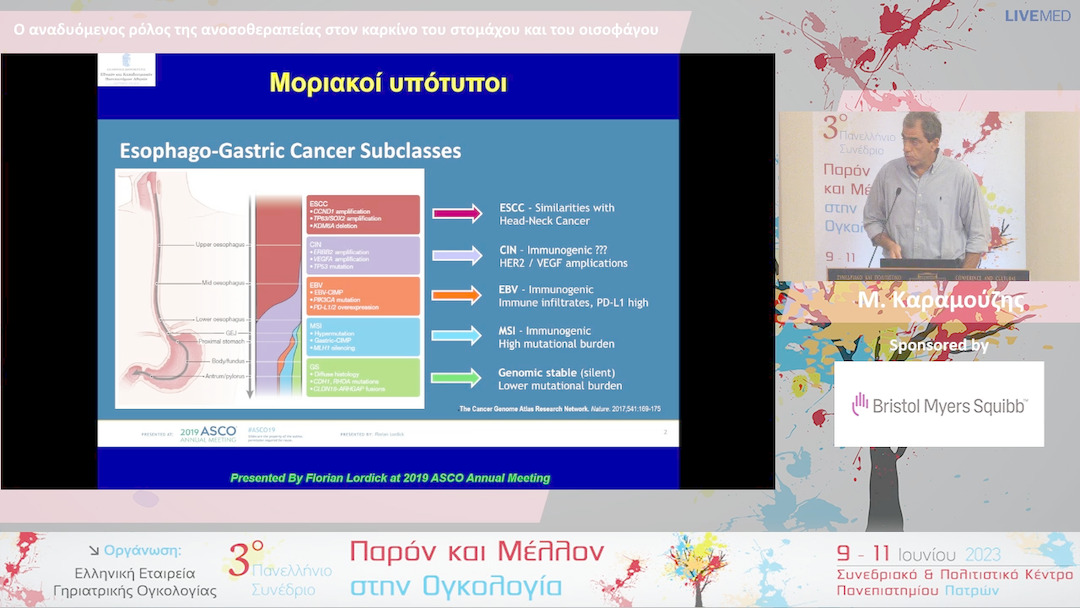Click the esophagus and stomach anatomy diagram
Screen dimensions: 1080x608
click(x=185, y=290)
